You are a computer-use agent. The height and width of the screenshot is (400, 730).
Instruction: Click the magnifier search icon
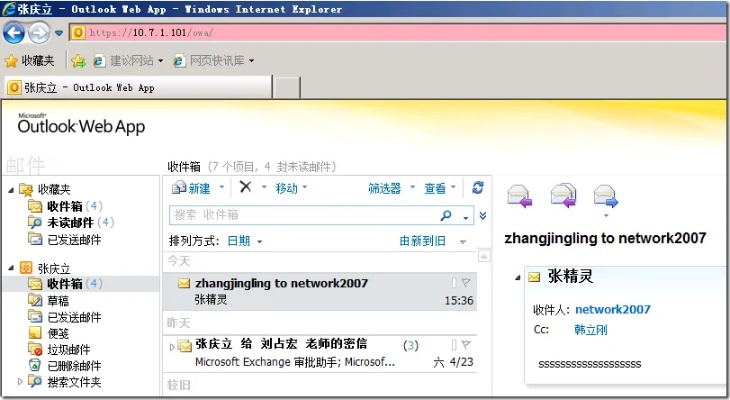point(446,215)
